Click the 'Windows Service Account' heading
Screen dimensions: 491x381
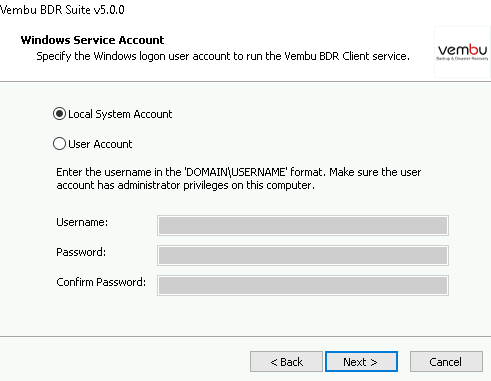(92, 40)
